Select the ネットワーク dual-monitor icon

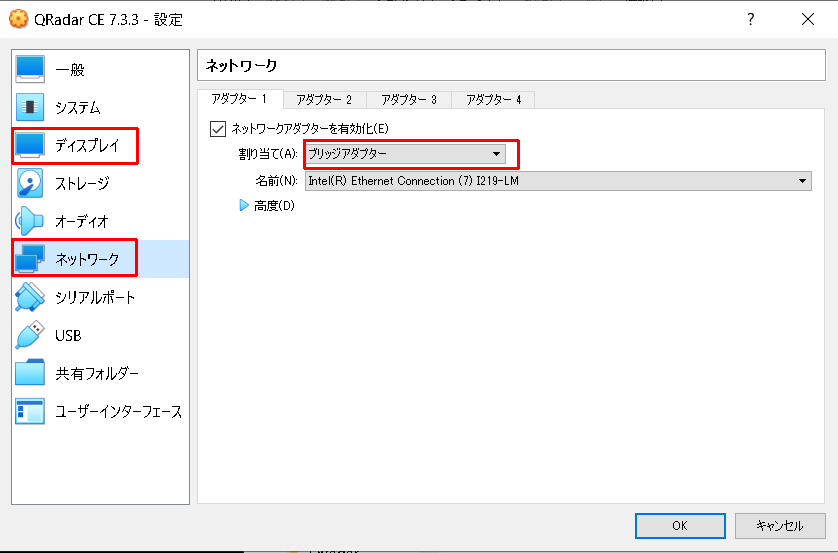coord(30,259)
